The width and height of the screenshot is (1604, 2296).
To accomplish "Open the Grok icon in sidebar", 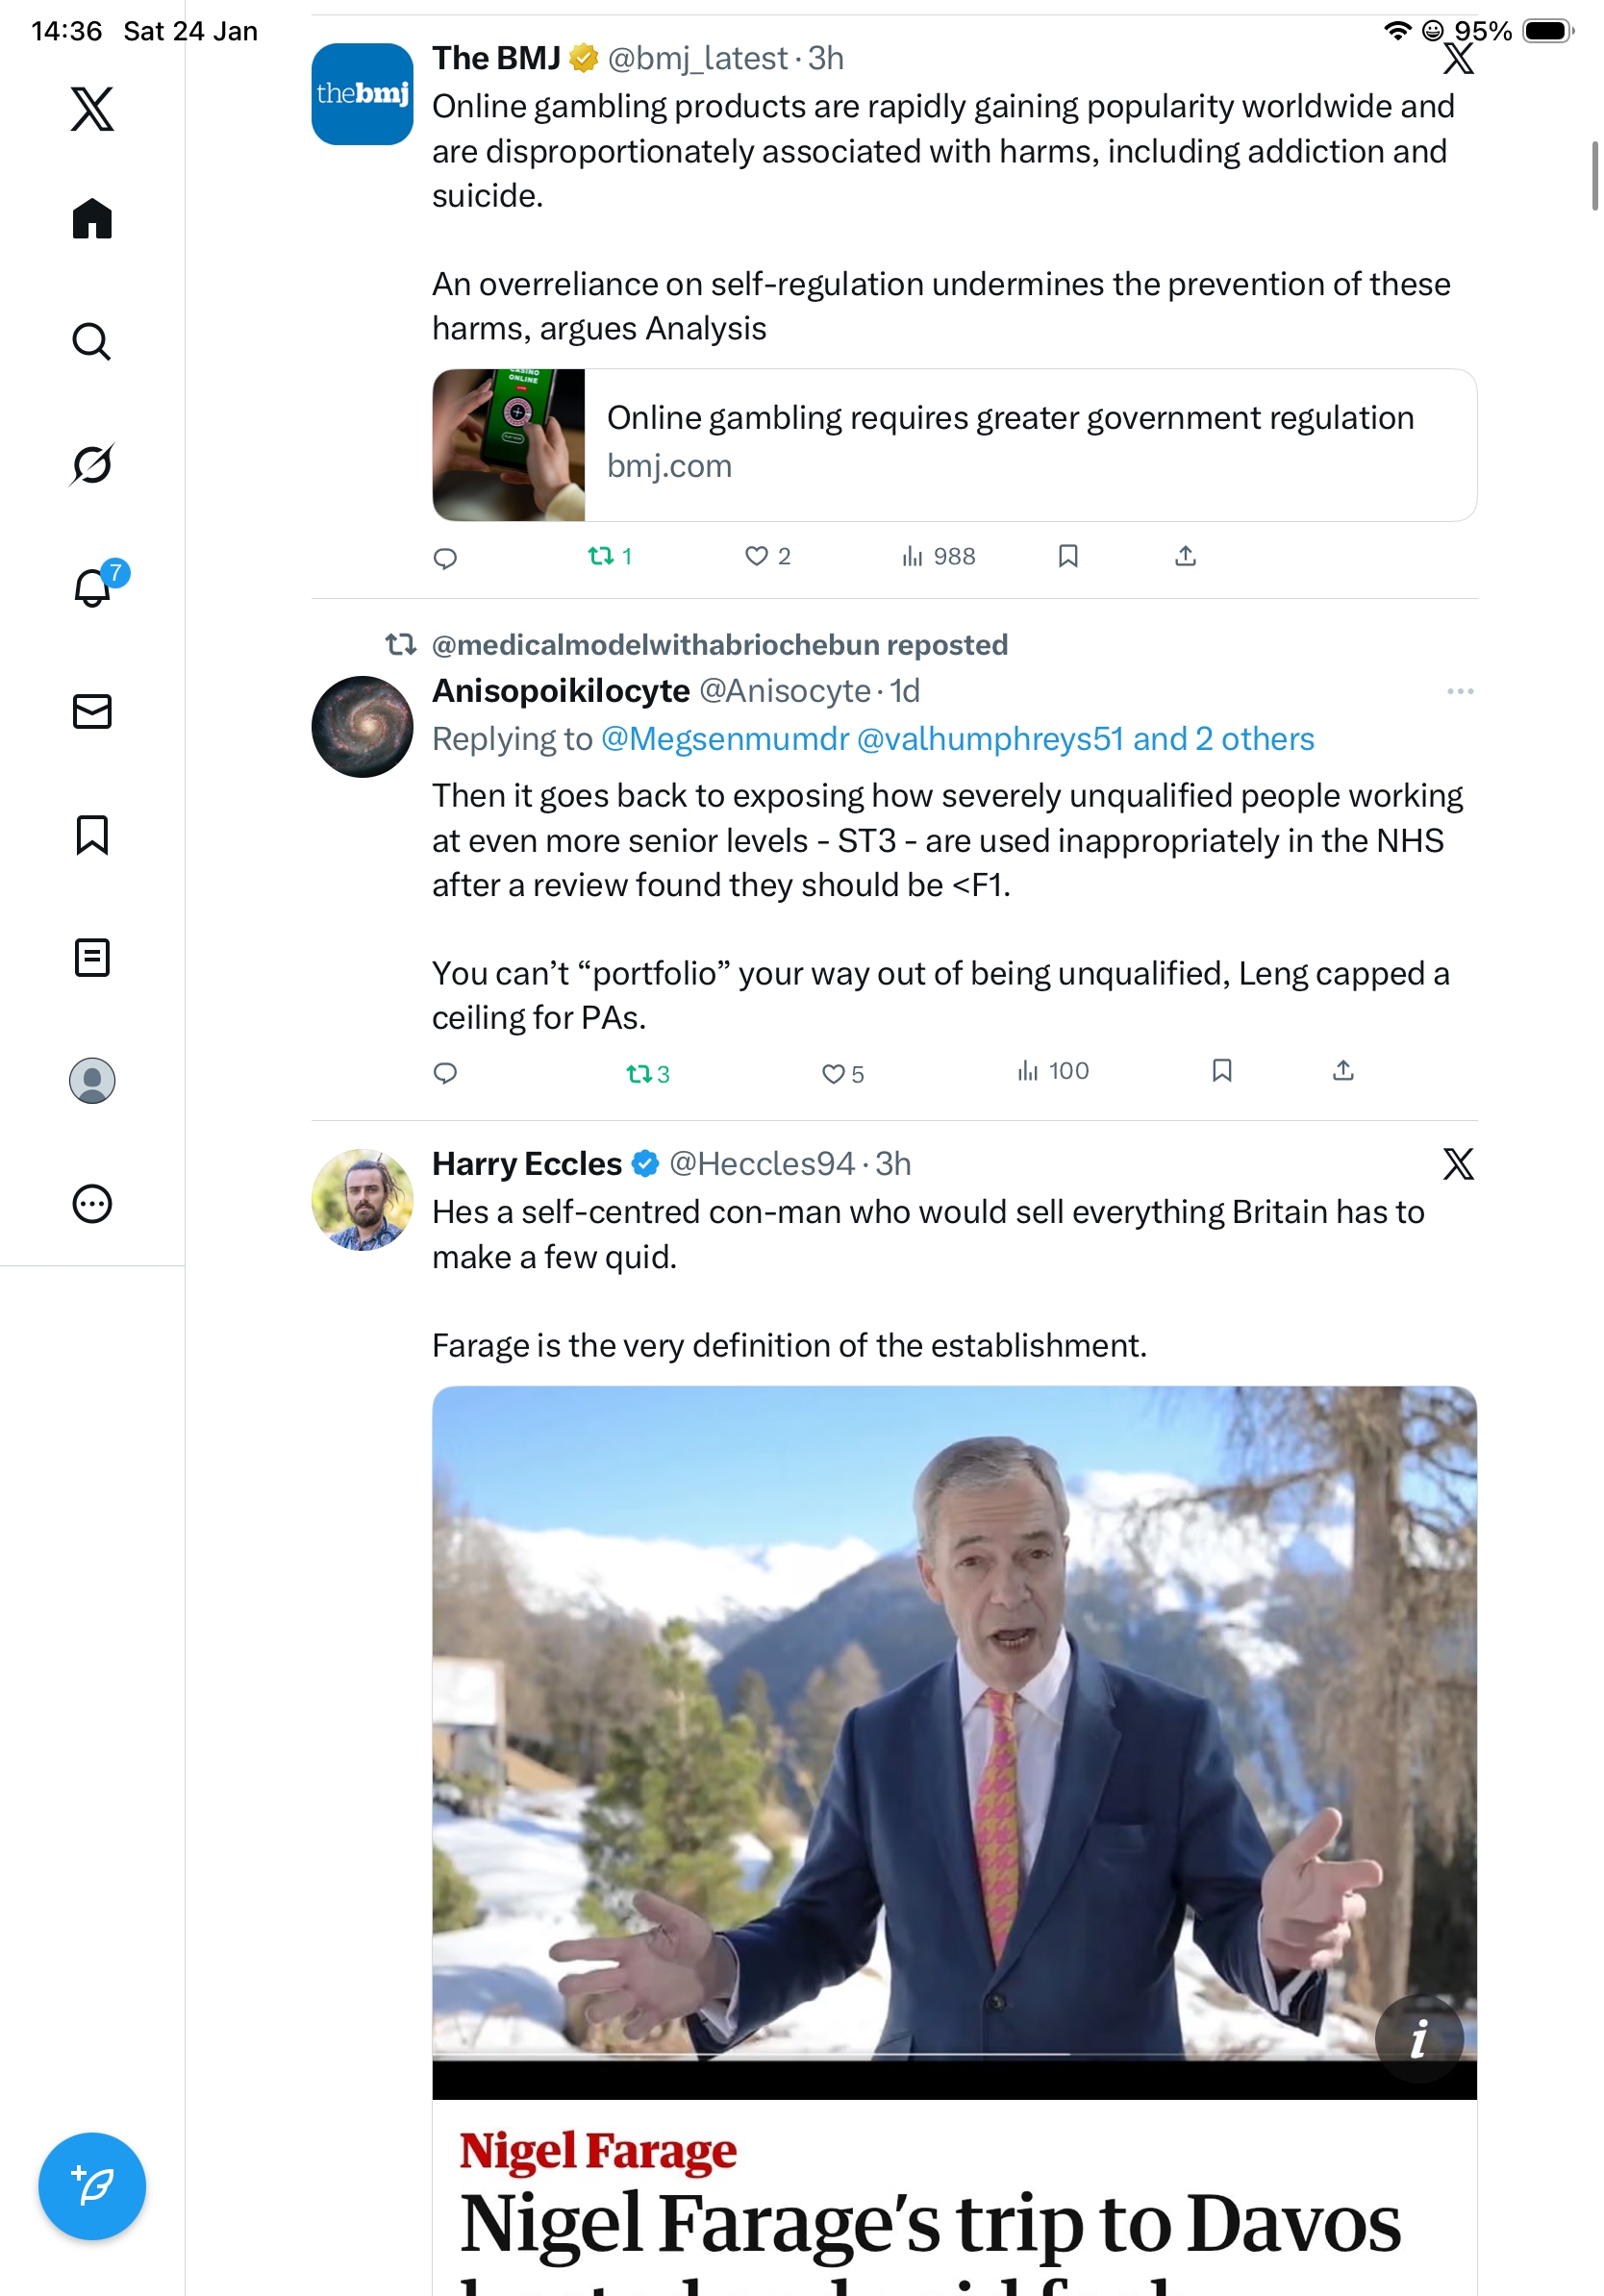I will (x=92, y=464).
